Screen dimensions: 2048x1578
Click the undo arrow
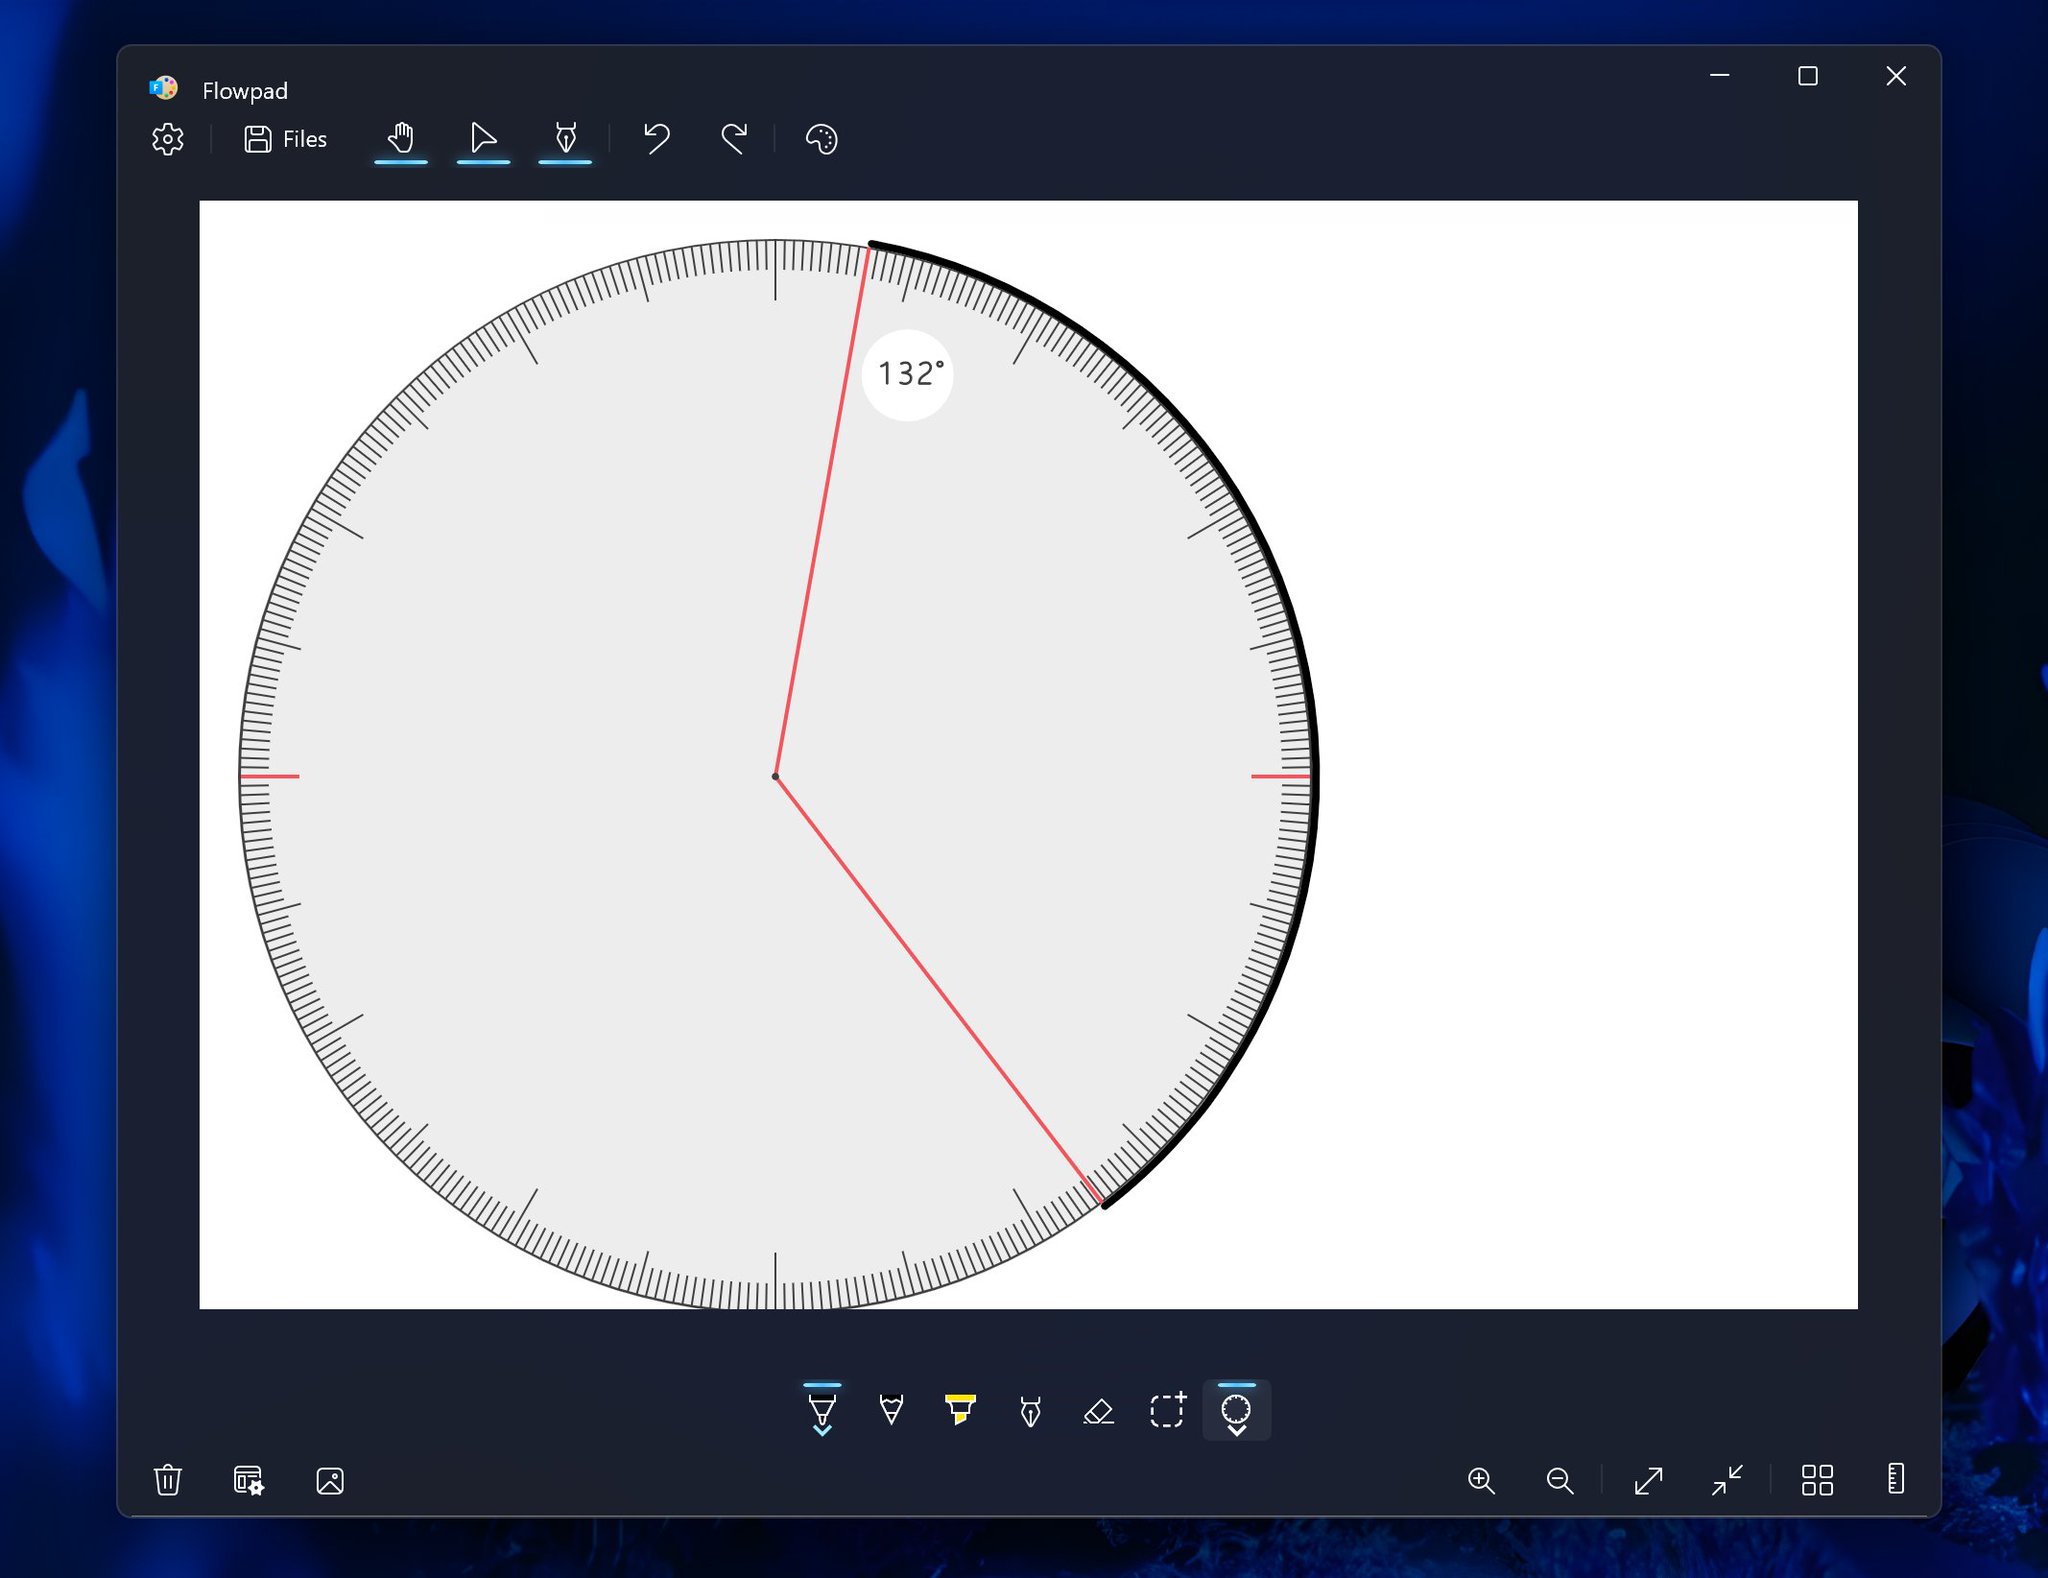coord(656,139)
